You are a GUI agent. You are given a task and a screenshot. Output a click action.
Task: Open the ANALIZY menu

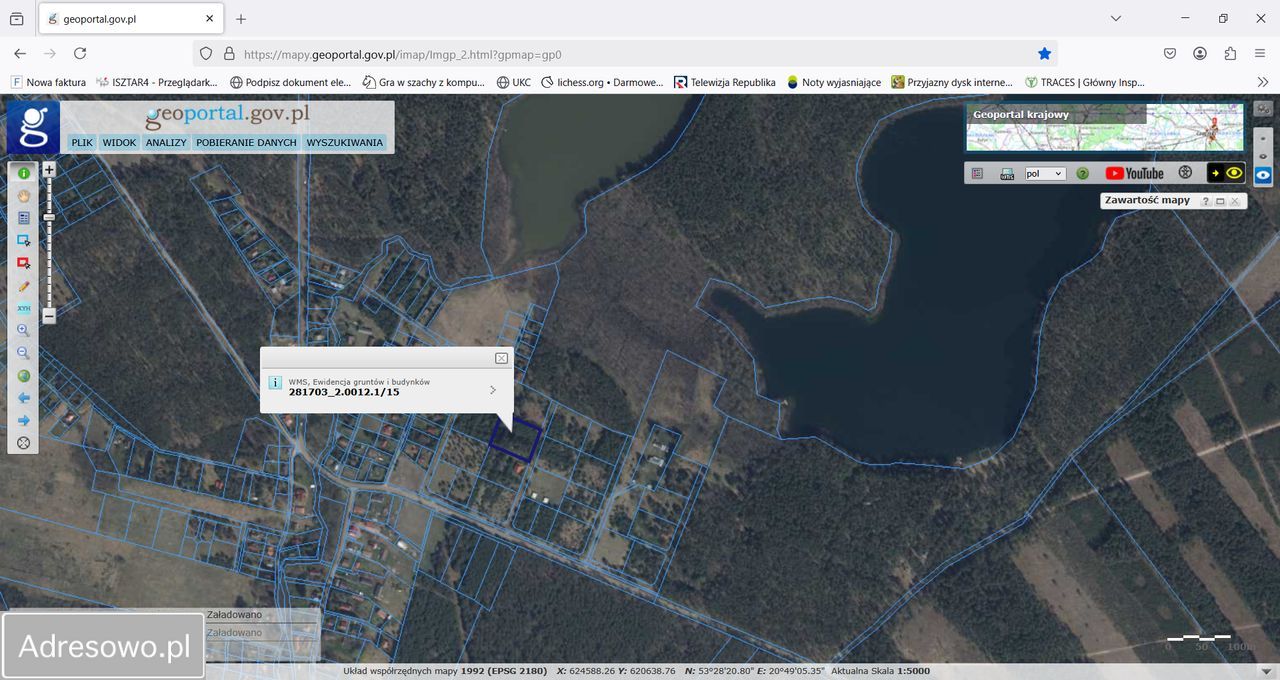coord(166,142)
